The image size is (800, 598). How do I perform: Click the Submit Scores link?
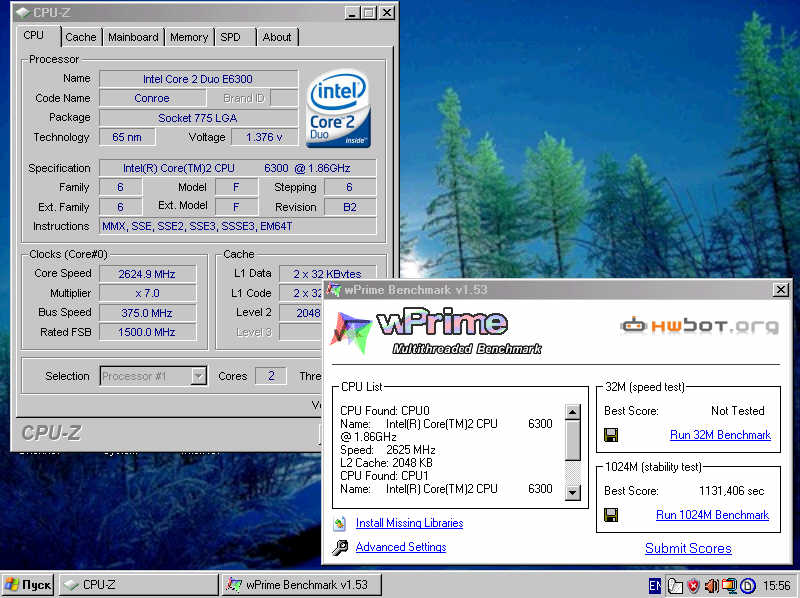tap(688, 549)
